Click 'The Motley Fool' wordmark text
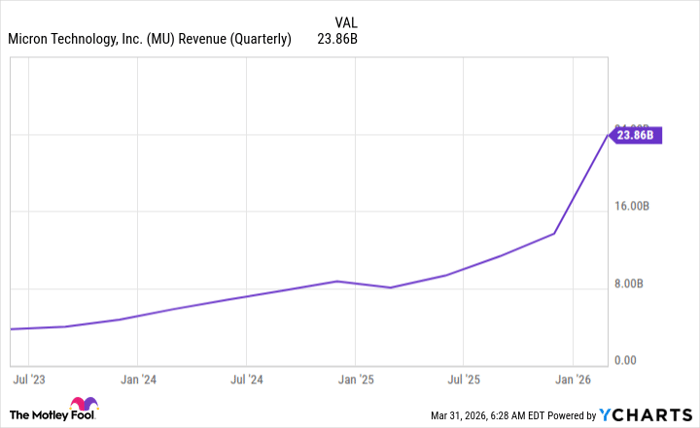 point(52,416)
